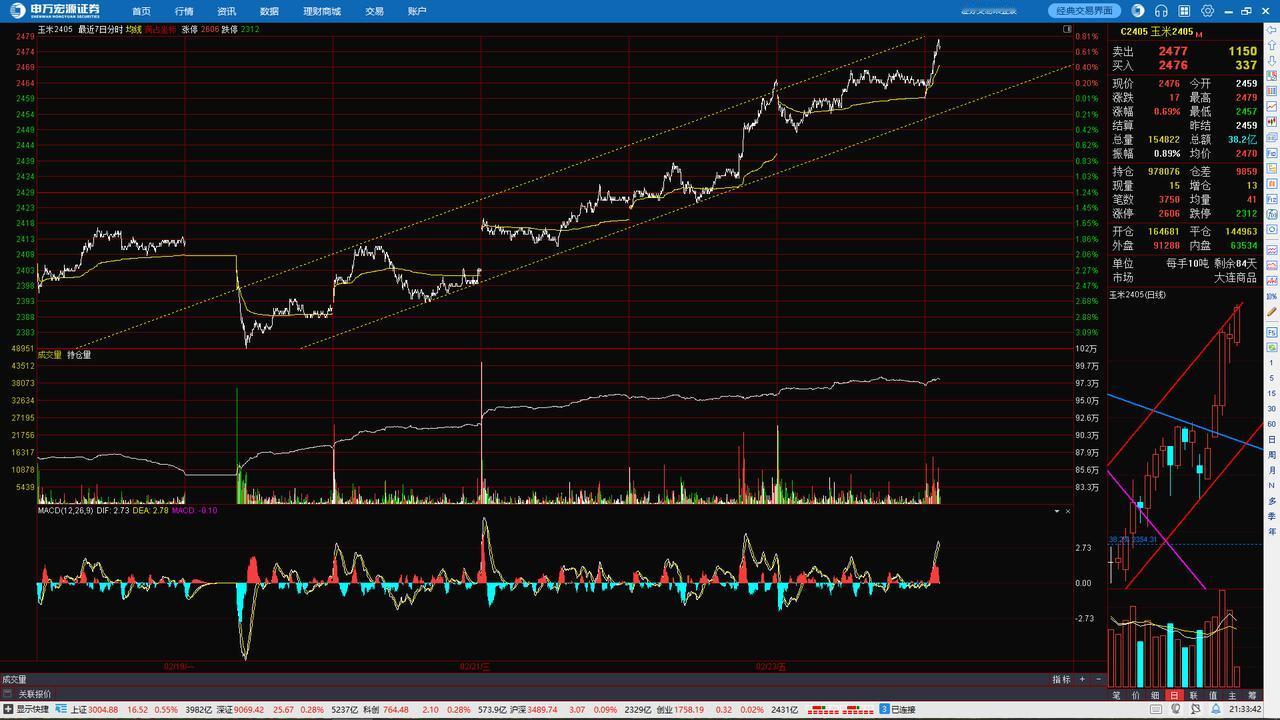Open the 理财商城 menu
This screenshot has width=1280, height=720.
pos(322,11)
